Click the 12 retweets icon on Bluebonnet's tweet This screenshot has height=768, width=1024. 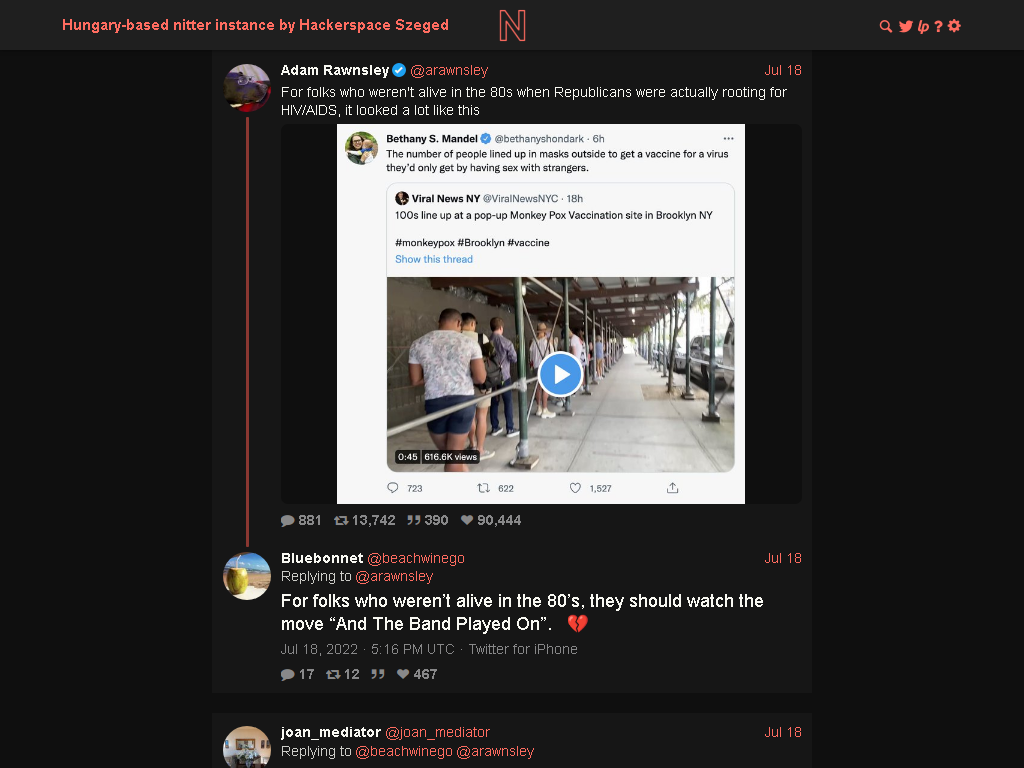tap(343, 674)
